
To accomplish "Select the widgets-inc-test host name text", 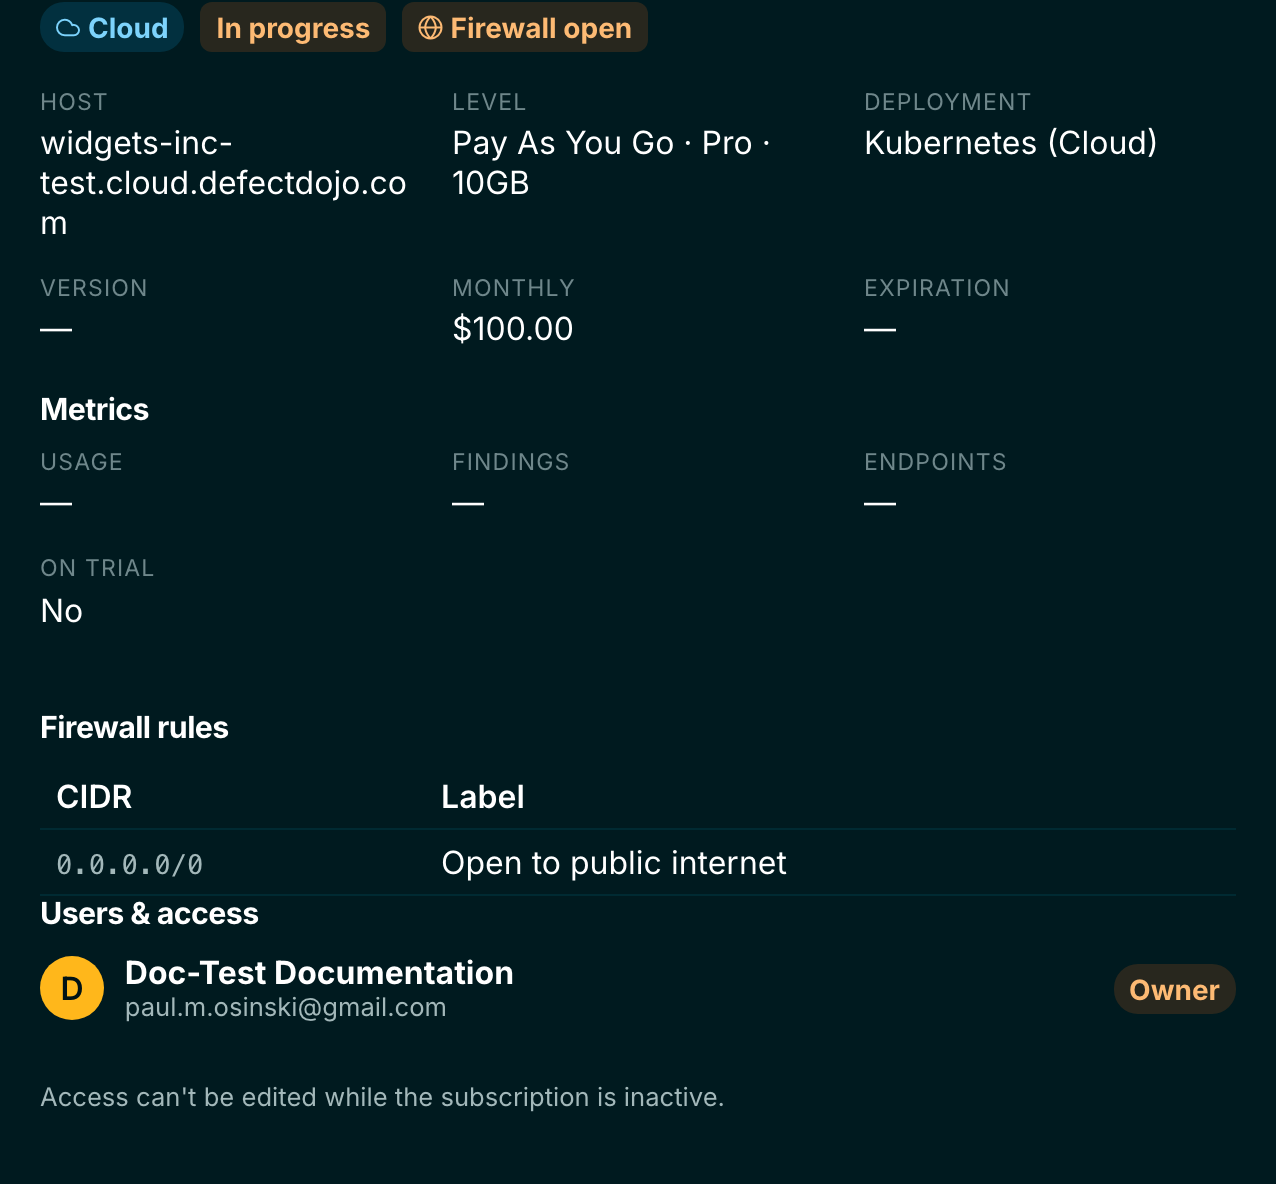I will [x=223, y=183].
